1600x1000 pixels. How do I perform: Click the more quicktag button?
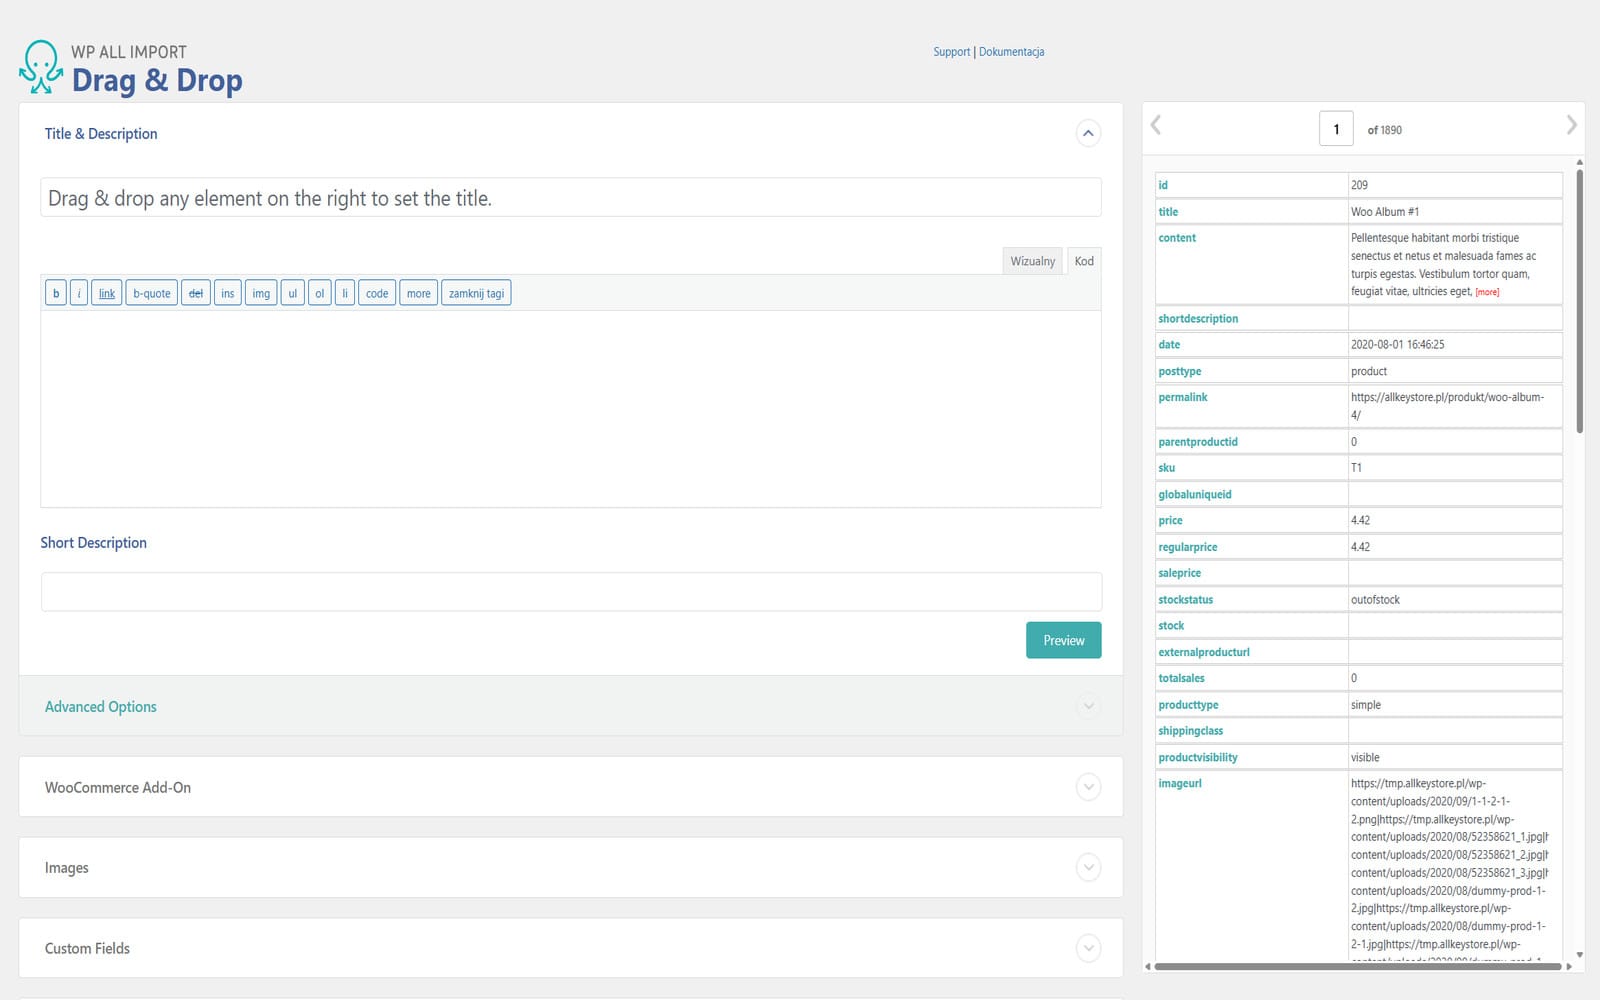[x=419, y=293]
